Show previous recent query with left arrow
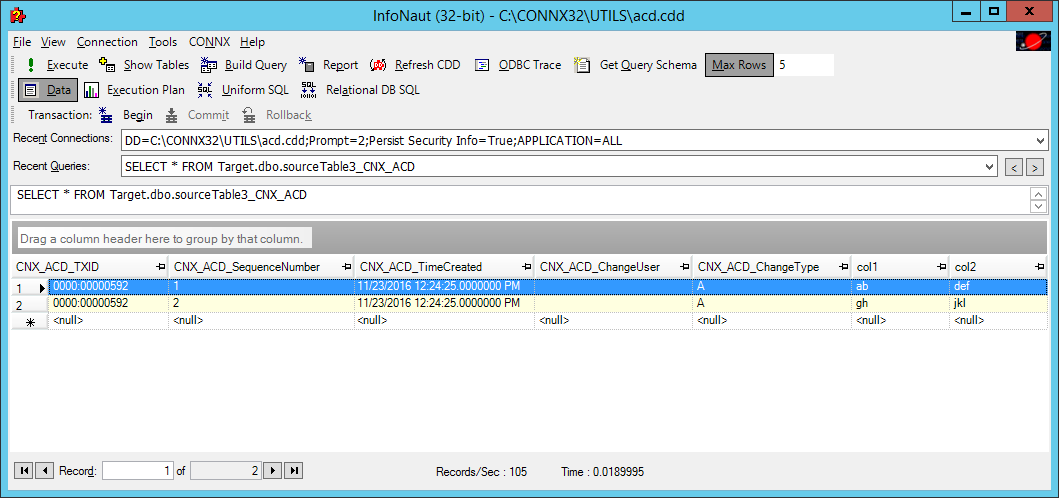This screenshot has height=498, width=1059. (1014, 167)
